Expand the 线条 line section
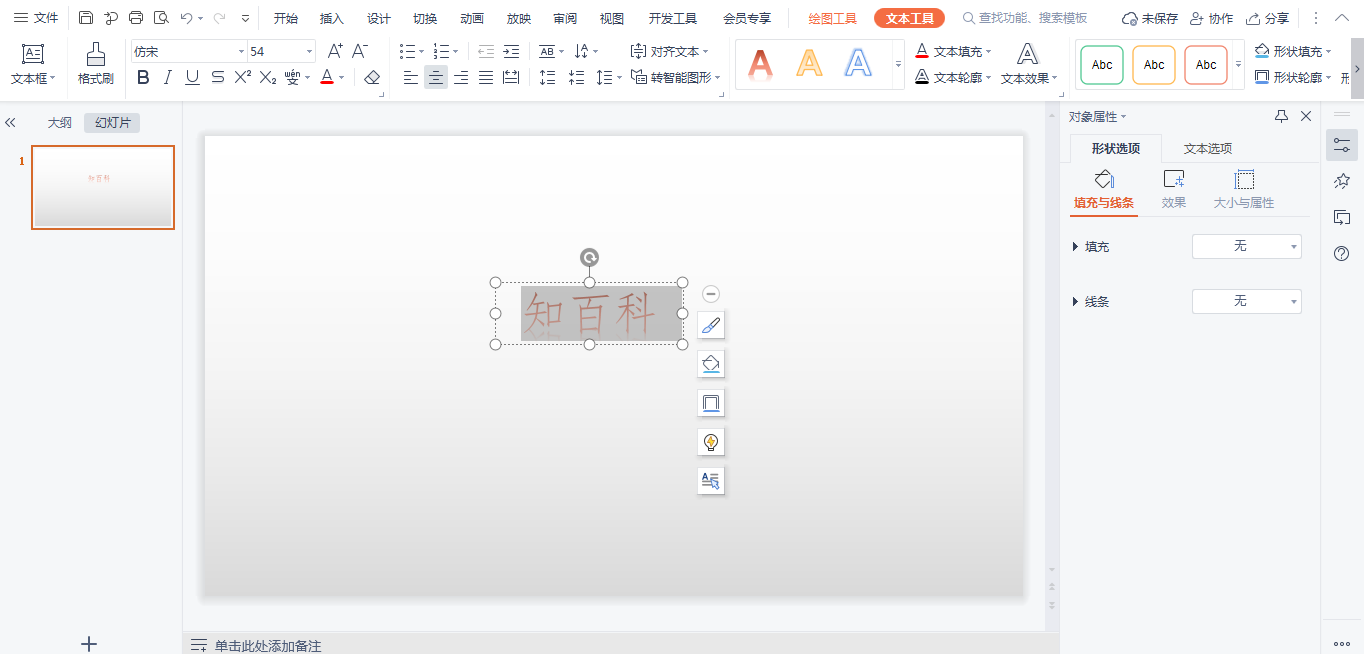Viewport: 1364px width, 654px height. (x=1076, y=301)
